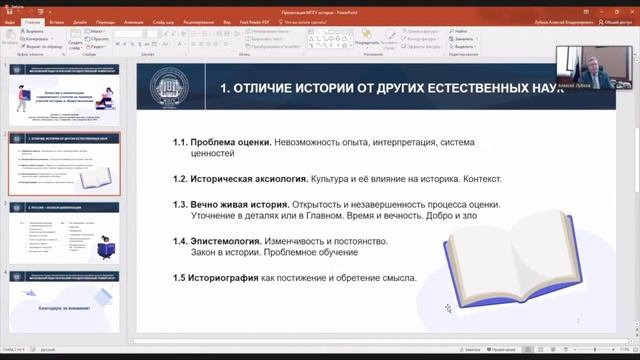Open the Design (Дизайн) tab
Image resolution: width=640 pixels, height=360 pixels.
click(x=80, y=22)
